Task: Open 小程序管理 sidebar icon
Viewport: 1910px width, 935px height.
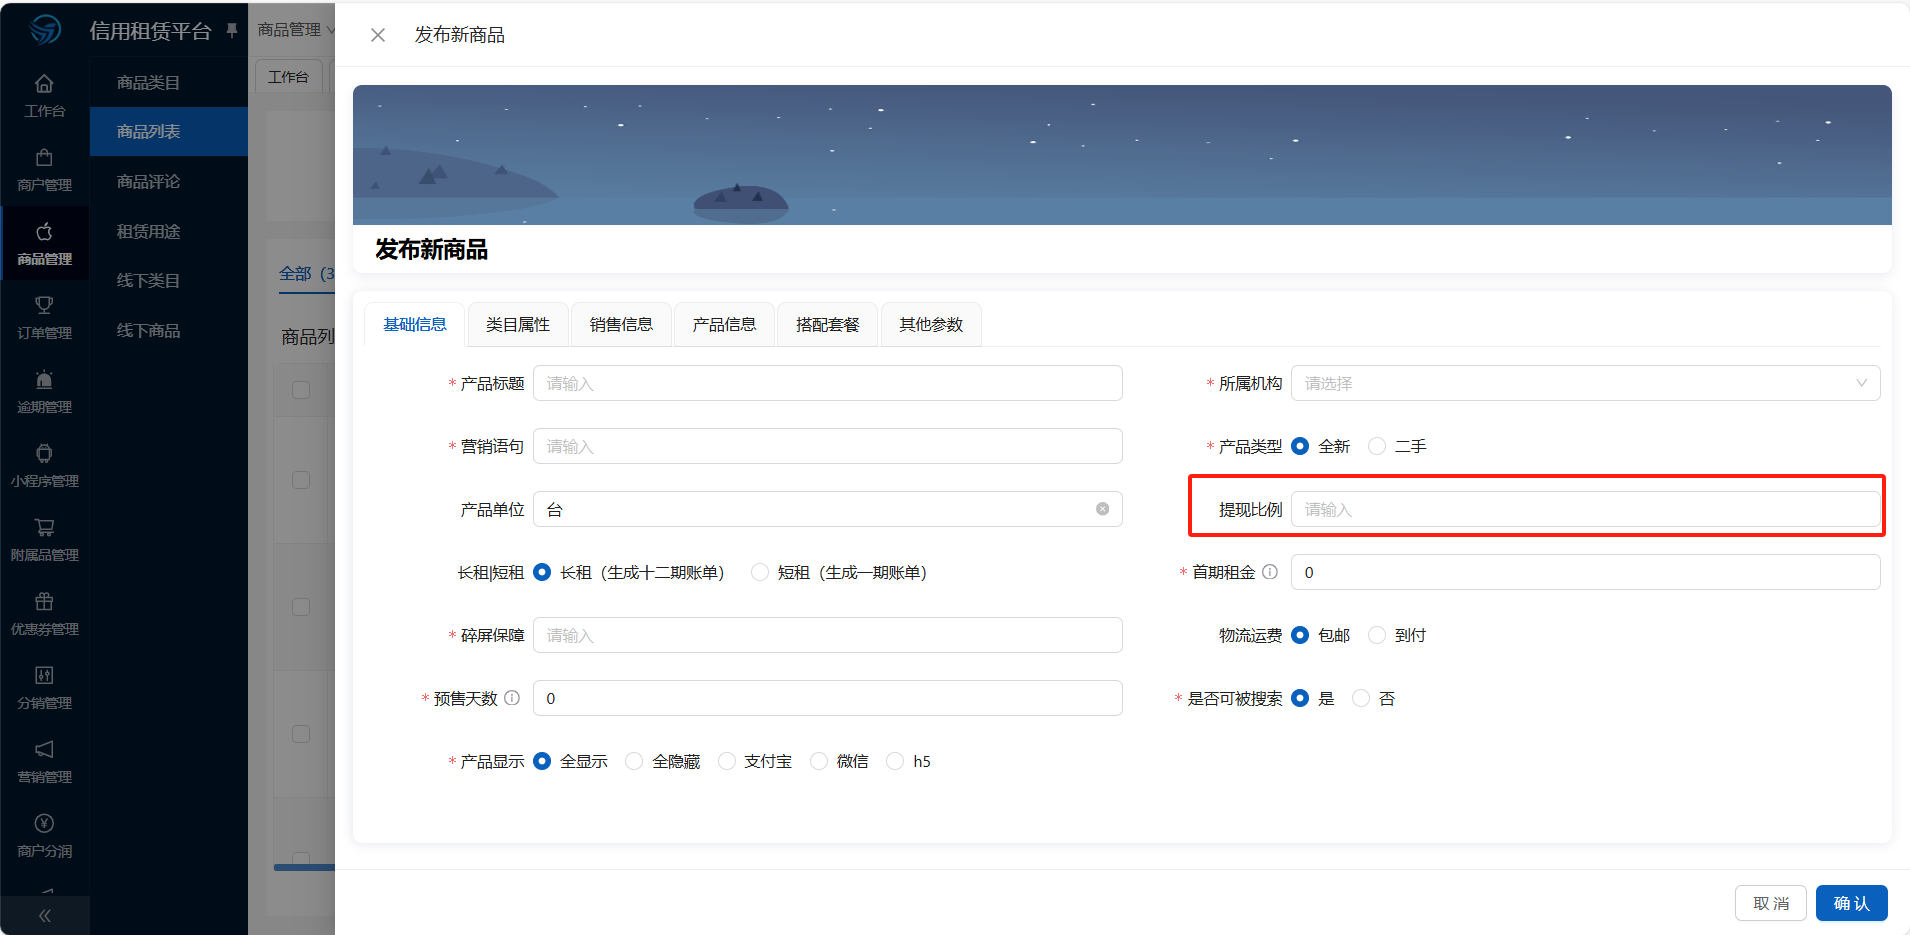Action: pos(44,454)
